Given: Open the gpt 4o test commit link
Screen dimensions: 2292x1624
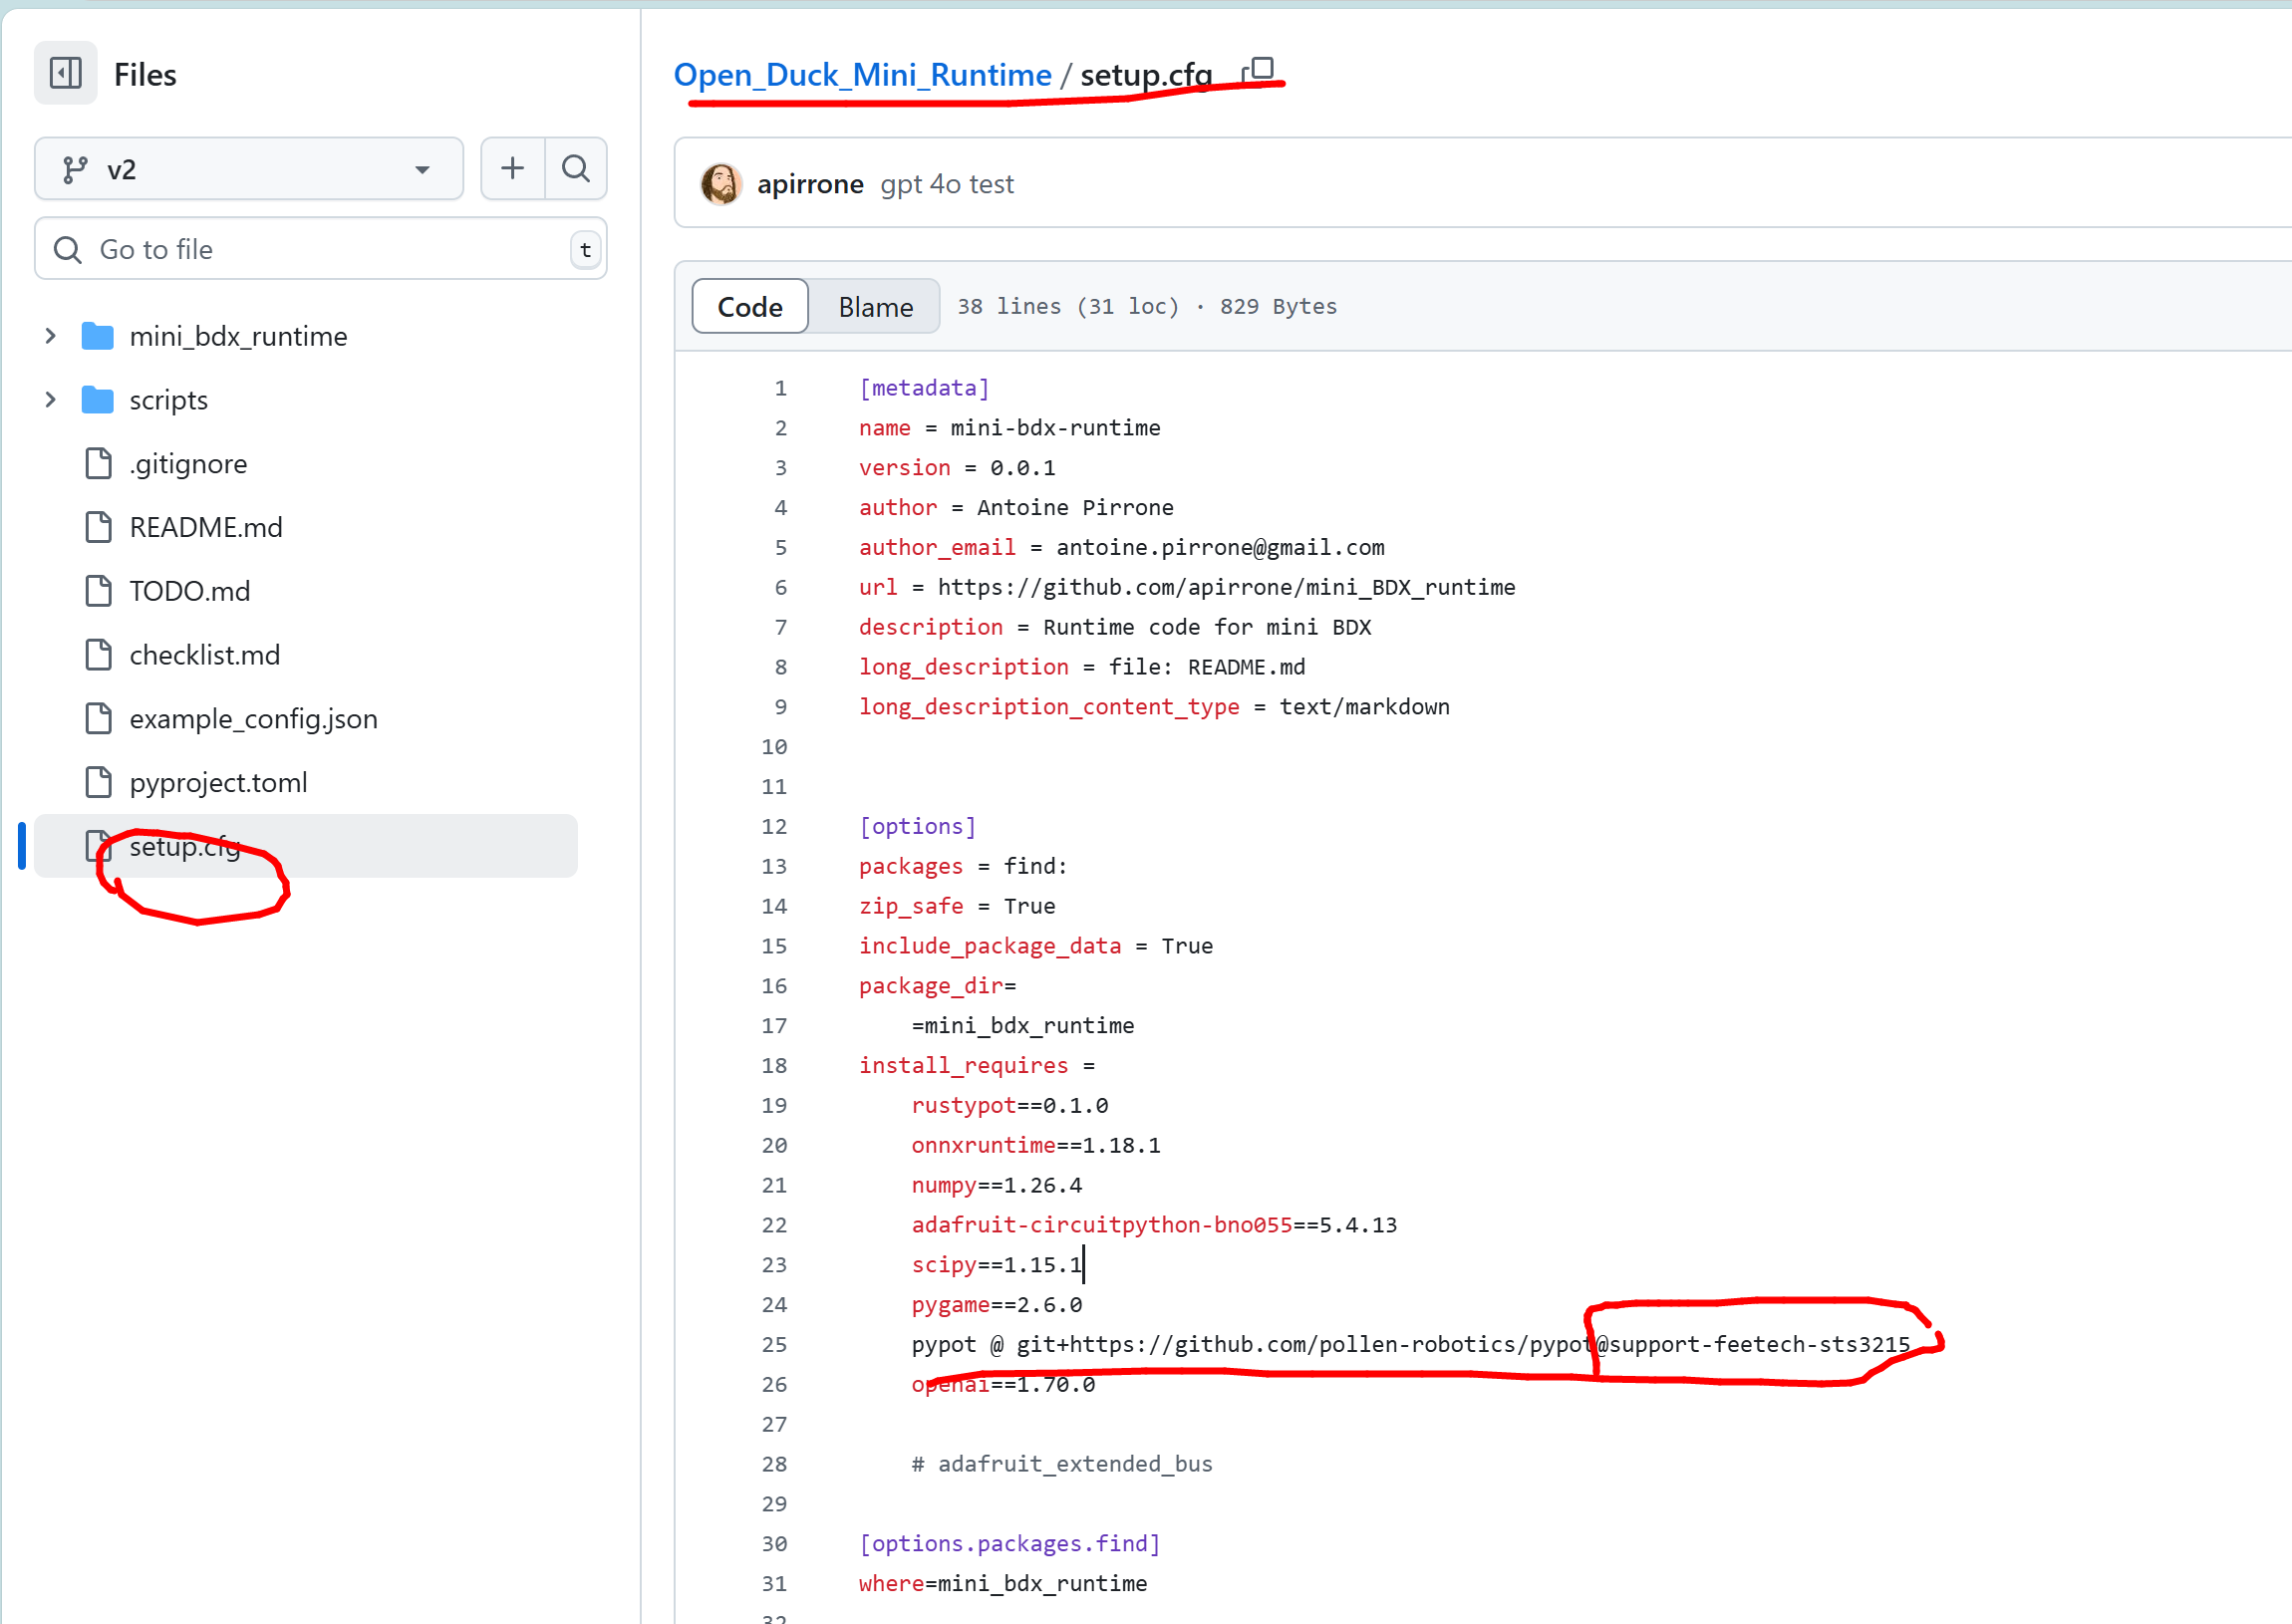Looking at the screenshot, I should [x=946, y=184].
